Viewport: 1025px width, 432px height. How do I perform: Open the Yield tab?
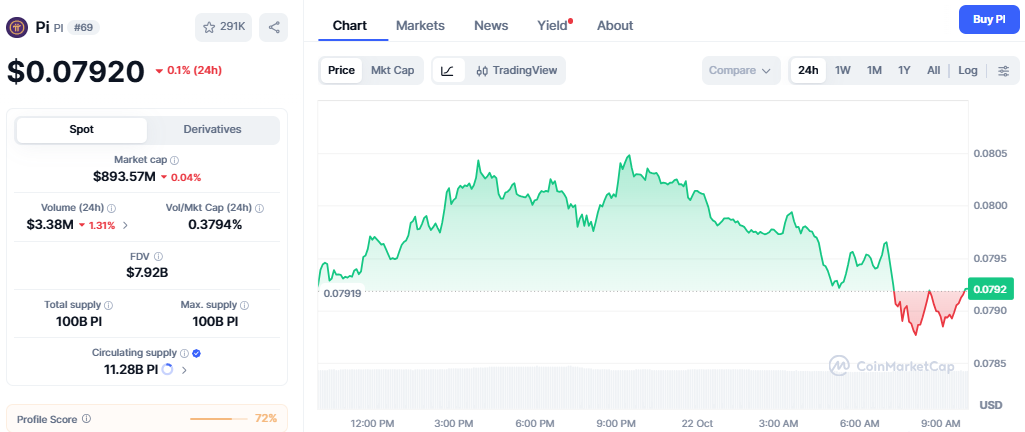553,25
